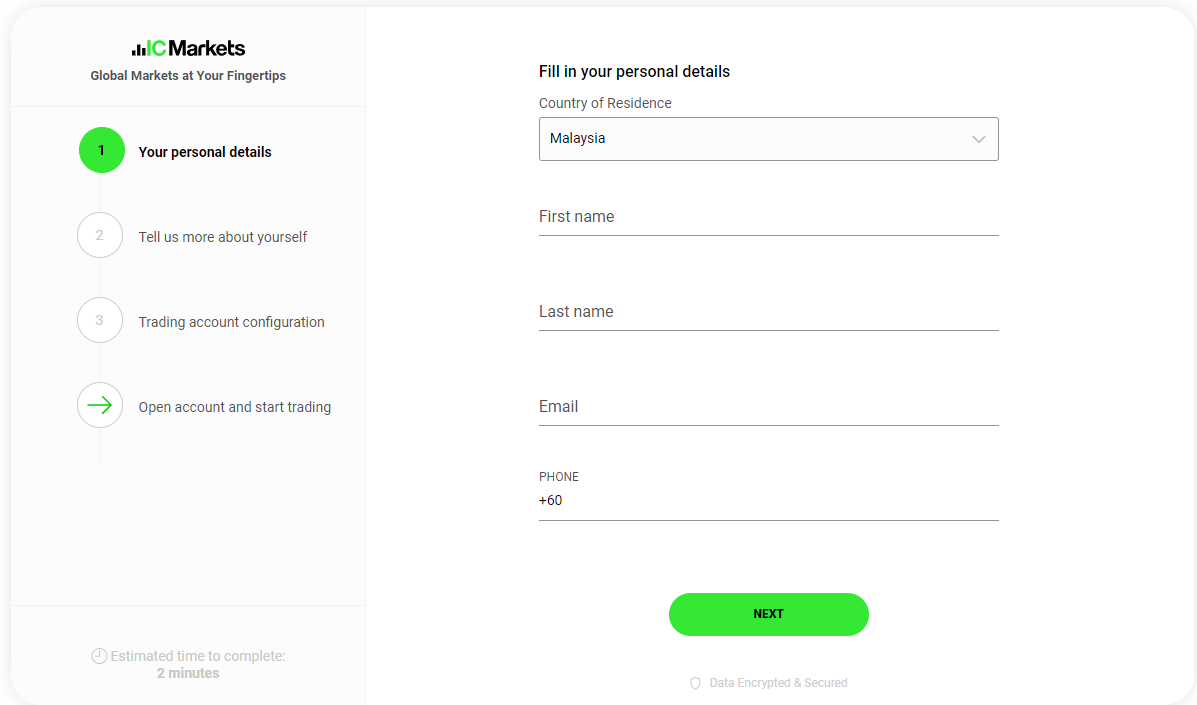Open Tell us more about yourself step
The height and width of the screenshot is (705, 1197).
(223, 237)
